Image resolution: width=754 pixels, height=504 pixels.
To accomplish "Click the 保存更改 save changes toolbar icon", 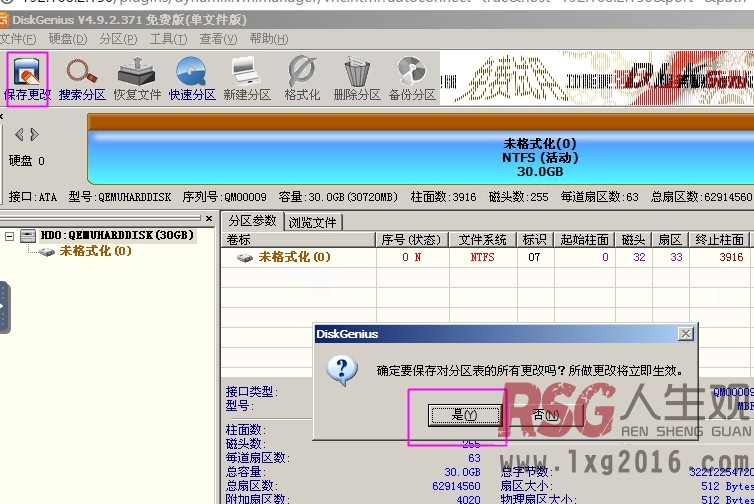I will tap(27, 79).
